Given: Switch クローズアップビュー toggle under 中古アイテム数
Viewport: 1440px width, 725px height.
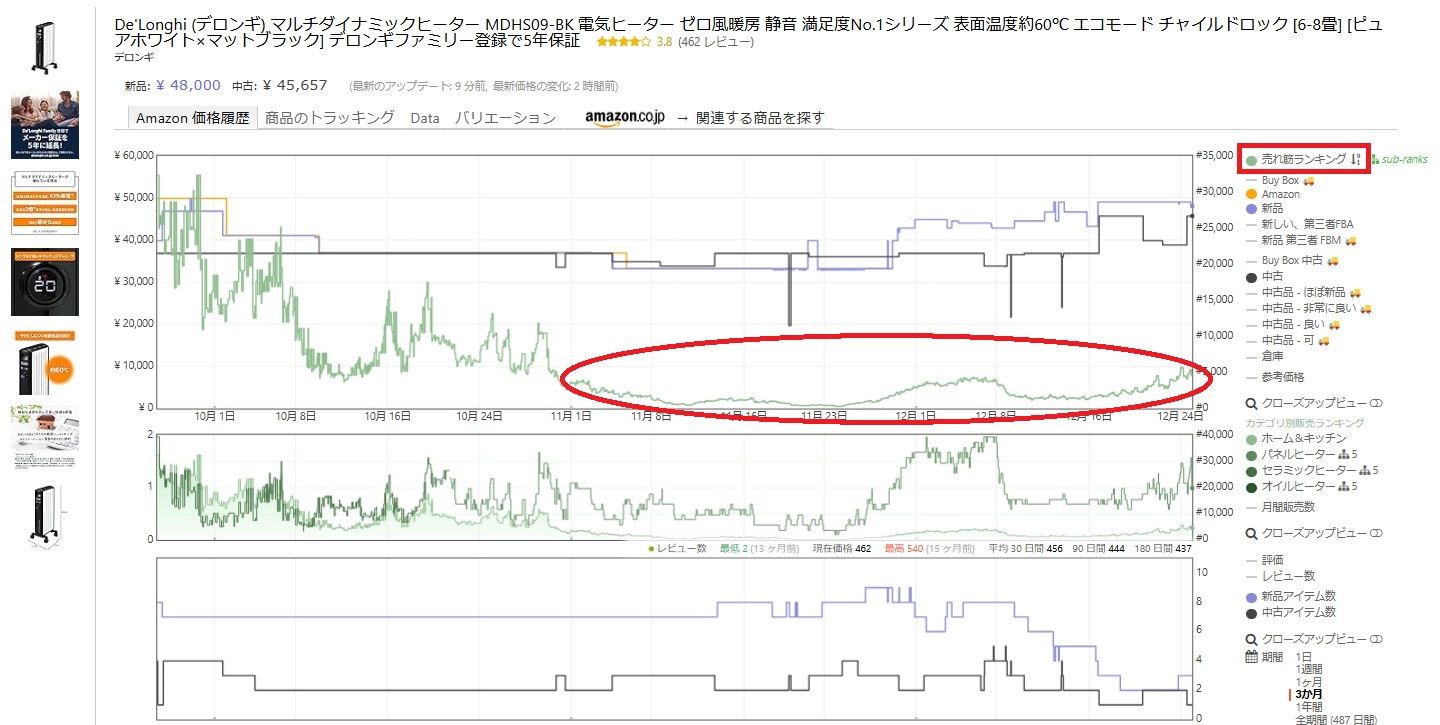Looking at the screenshot, I should 1375,639.
